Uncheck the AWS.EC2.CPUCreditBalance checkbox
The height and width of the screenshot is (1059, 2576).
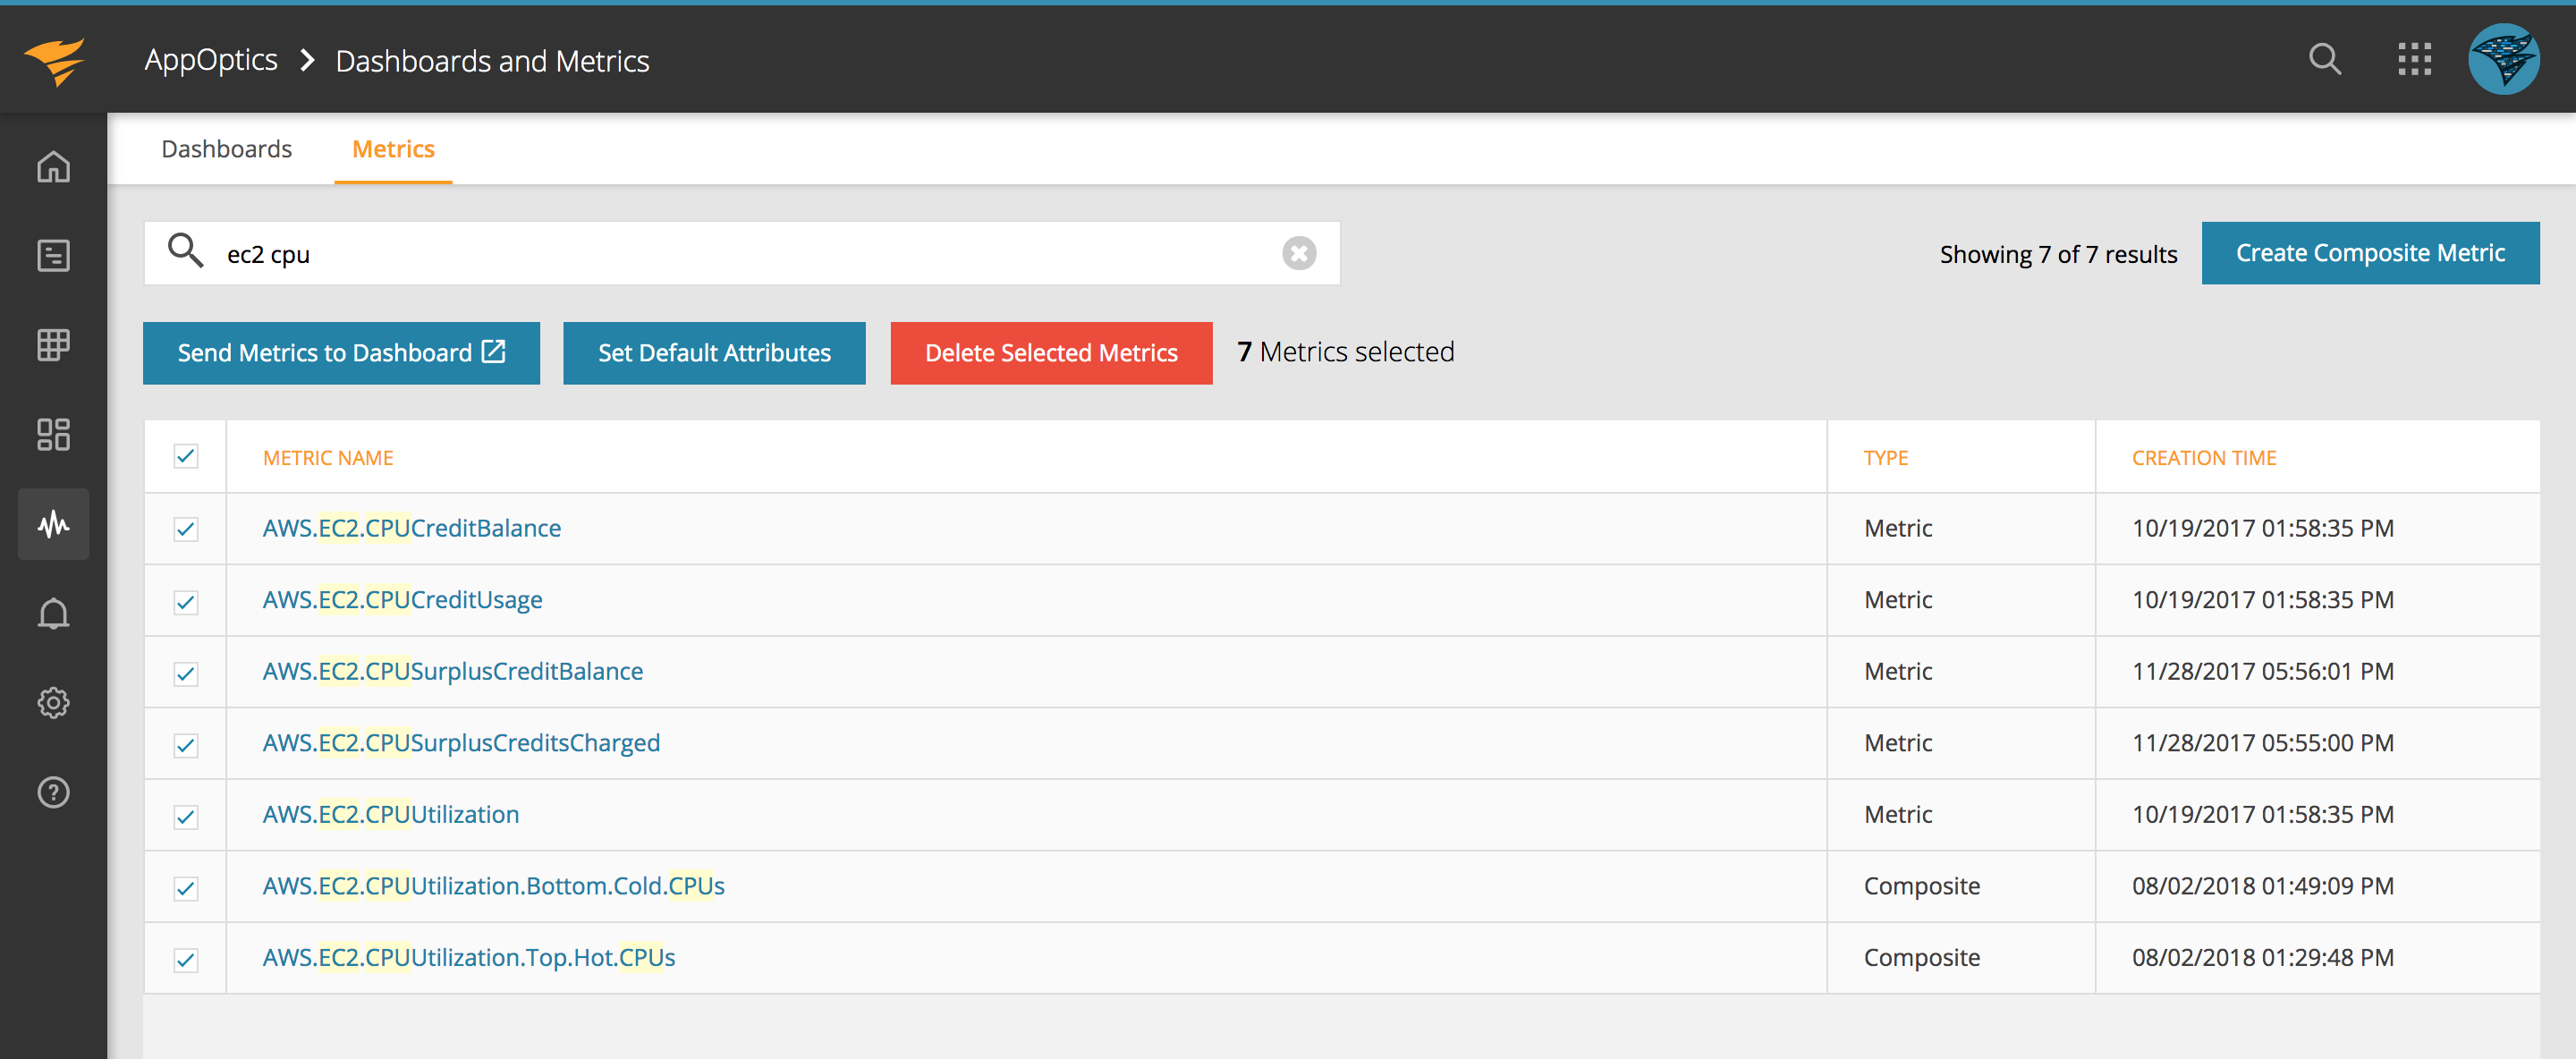(186, 529)
